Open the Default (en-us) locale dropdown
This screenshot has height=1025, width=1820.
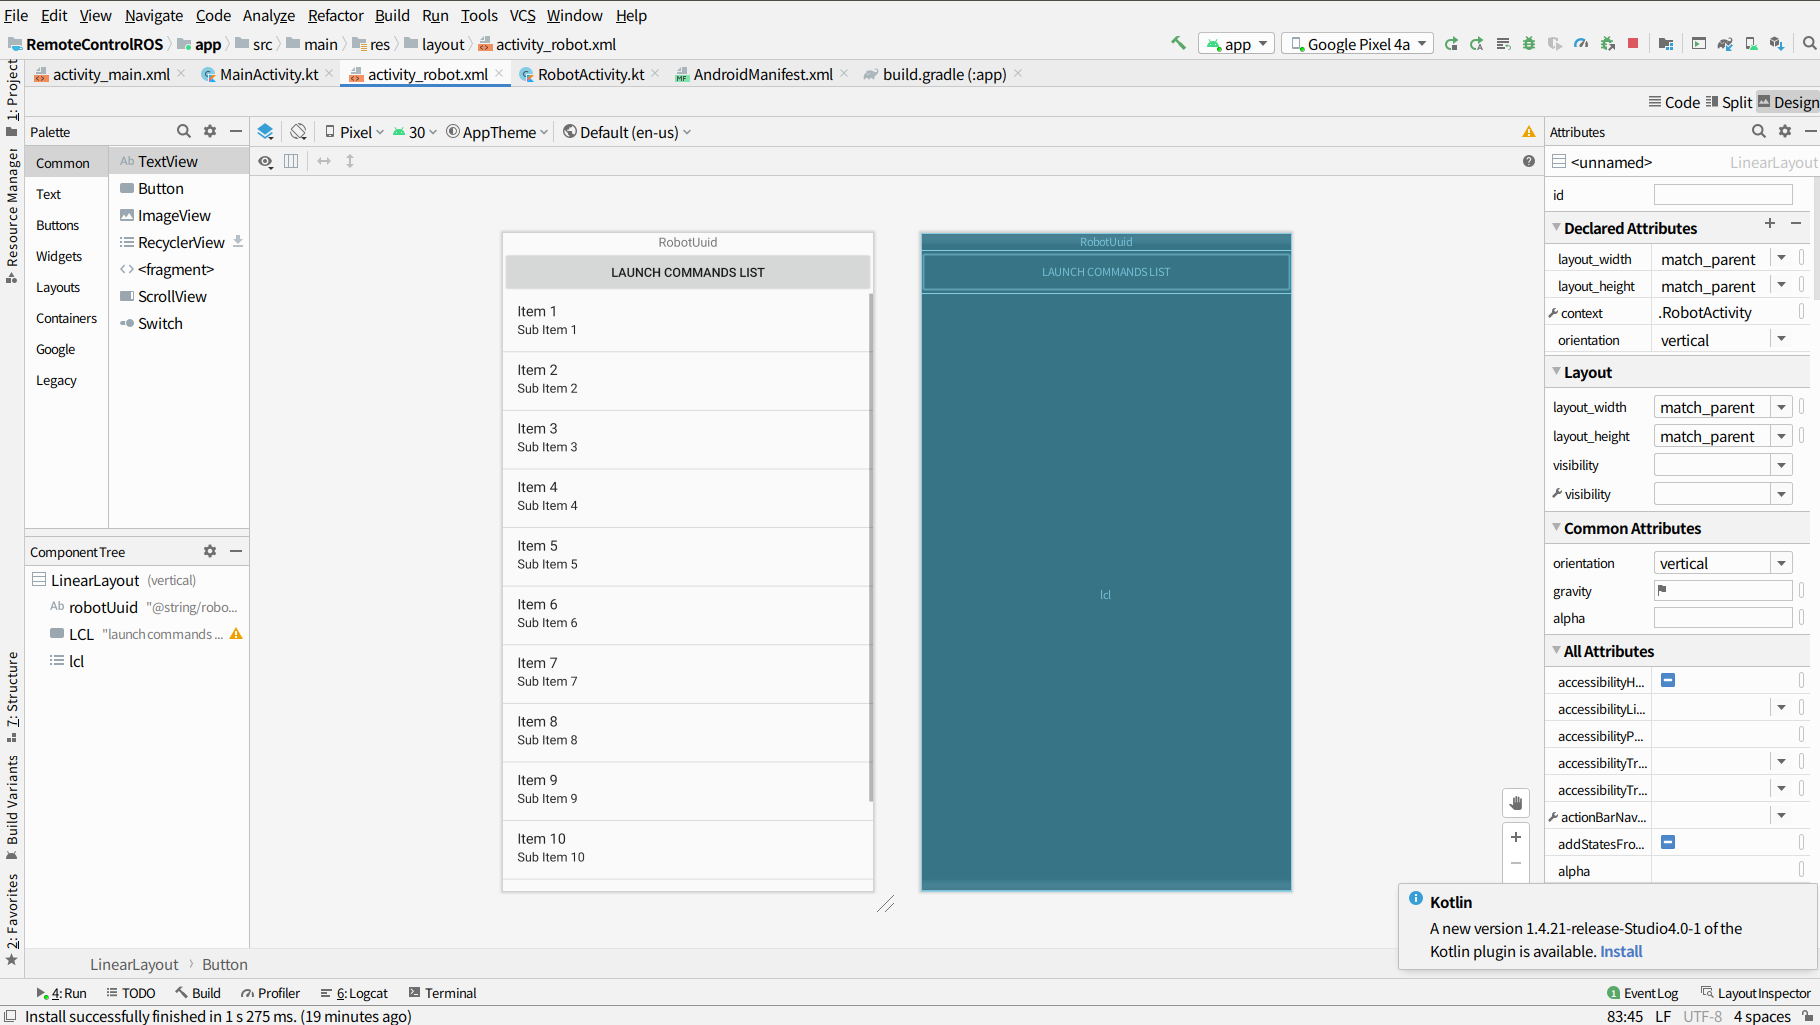pyautogui.click(x=627, y=132)
